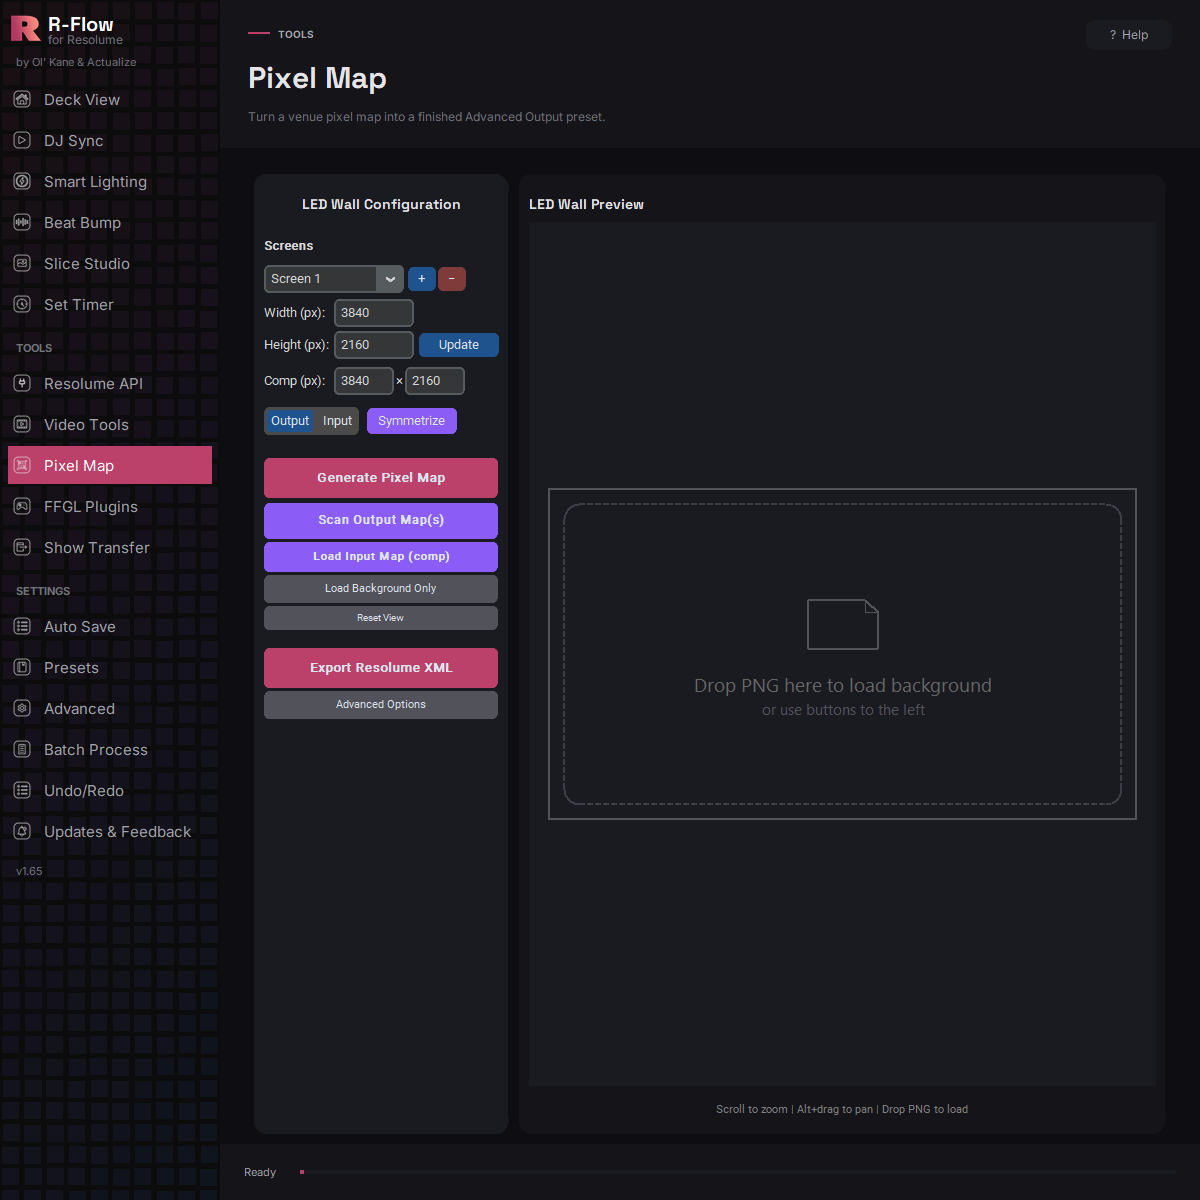This screenshot has width=1200, height=1200.
Task: Click the DJ Sync sidebar icon
Action: (x=22, y=140)
